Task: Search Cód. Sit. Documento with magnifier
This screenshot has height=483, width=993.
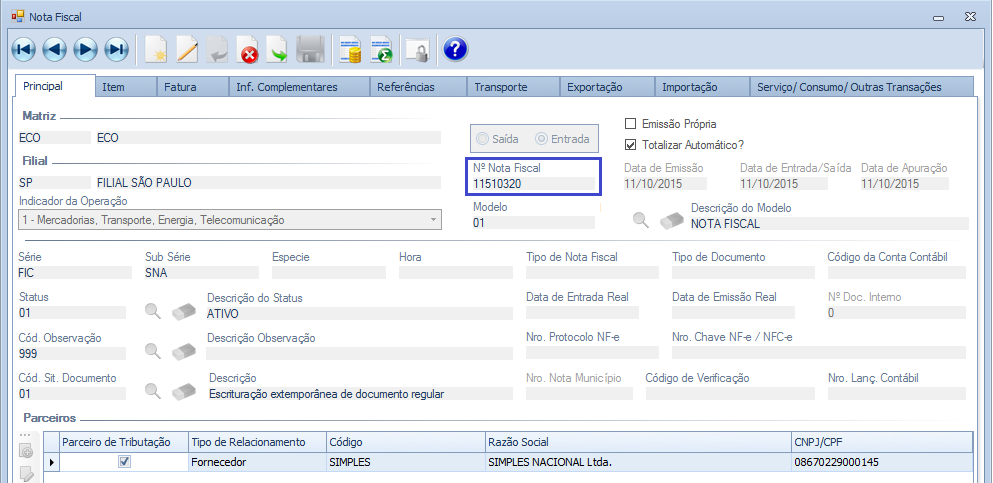Action: 153,391
